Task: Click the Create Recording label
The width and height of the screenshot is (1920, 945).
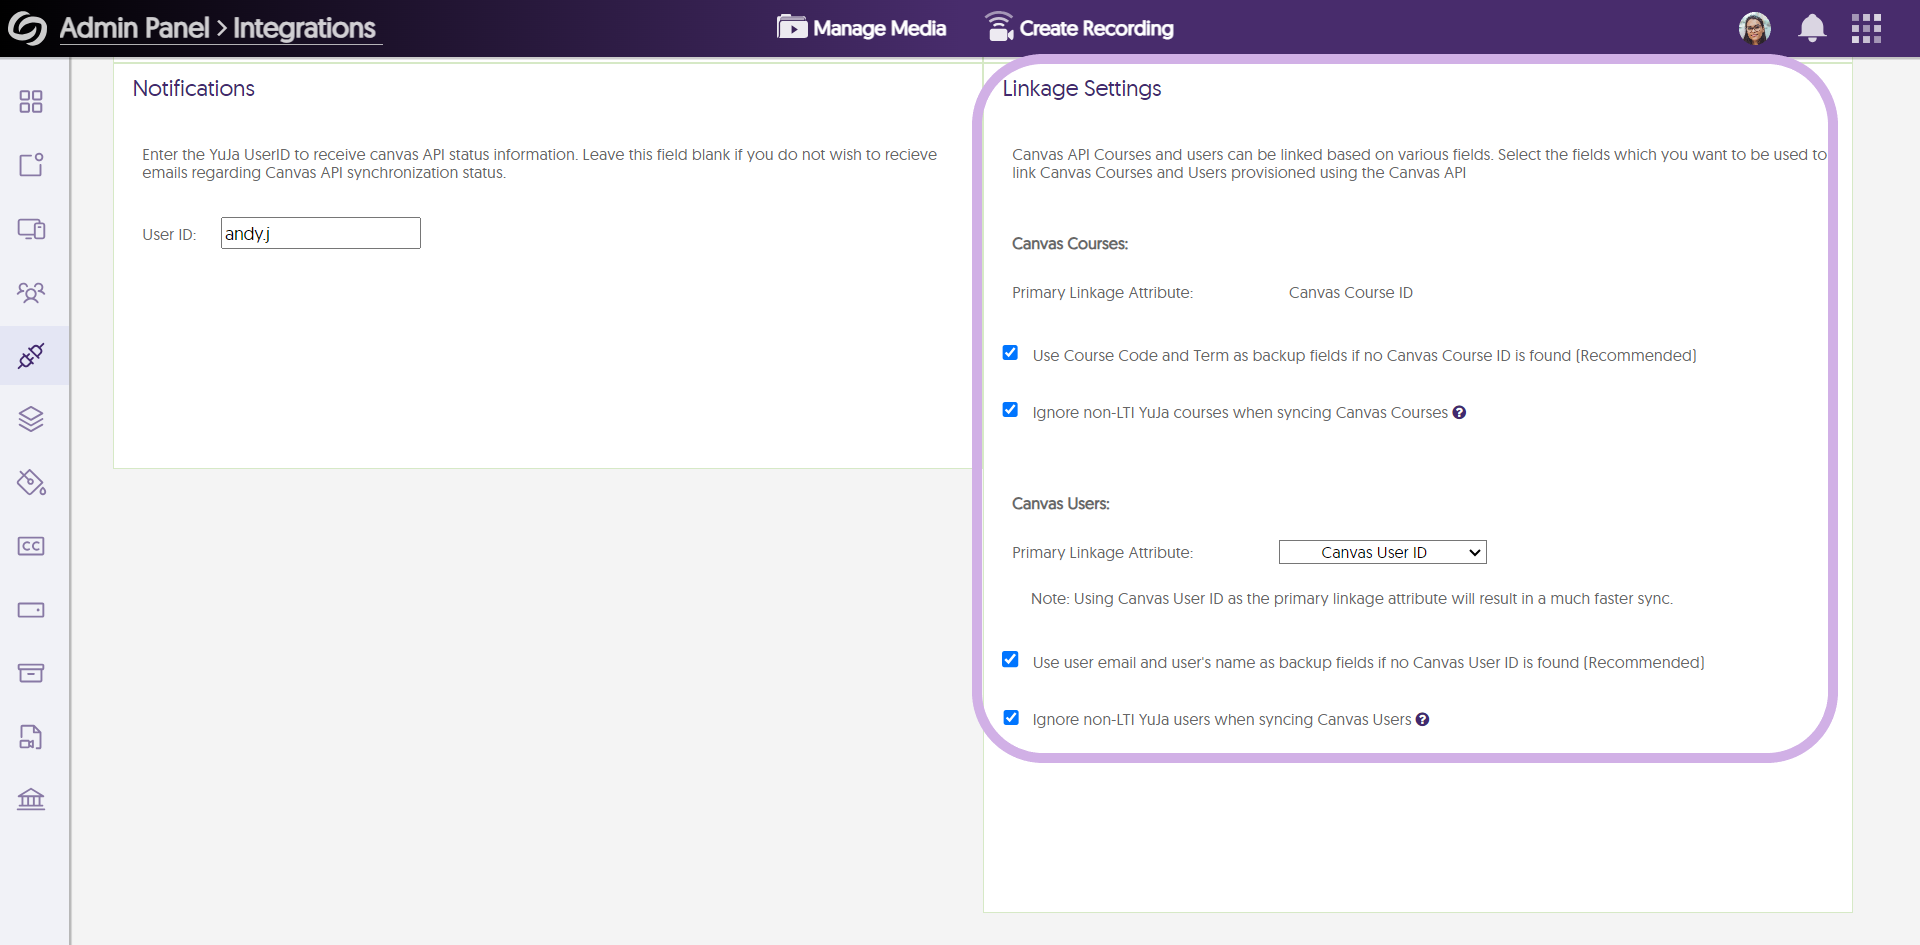Action: [1097, 28]
